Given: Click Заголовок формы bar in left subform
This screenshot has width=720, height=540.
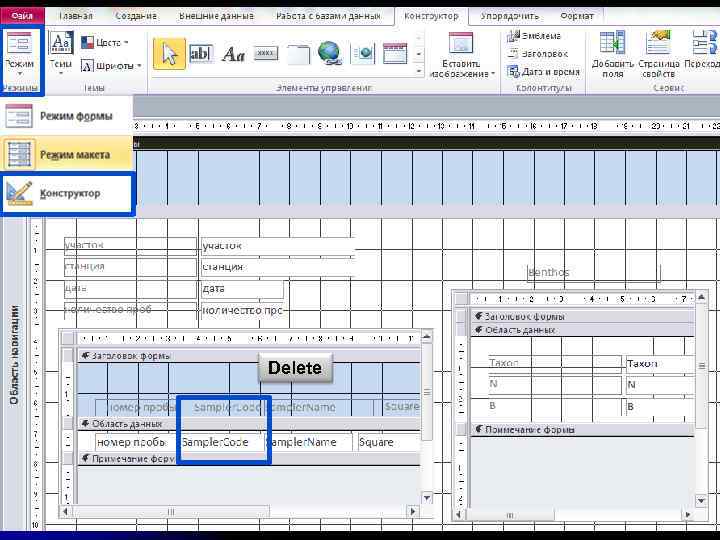Looking at the screenshot, I should 249,356.
